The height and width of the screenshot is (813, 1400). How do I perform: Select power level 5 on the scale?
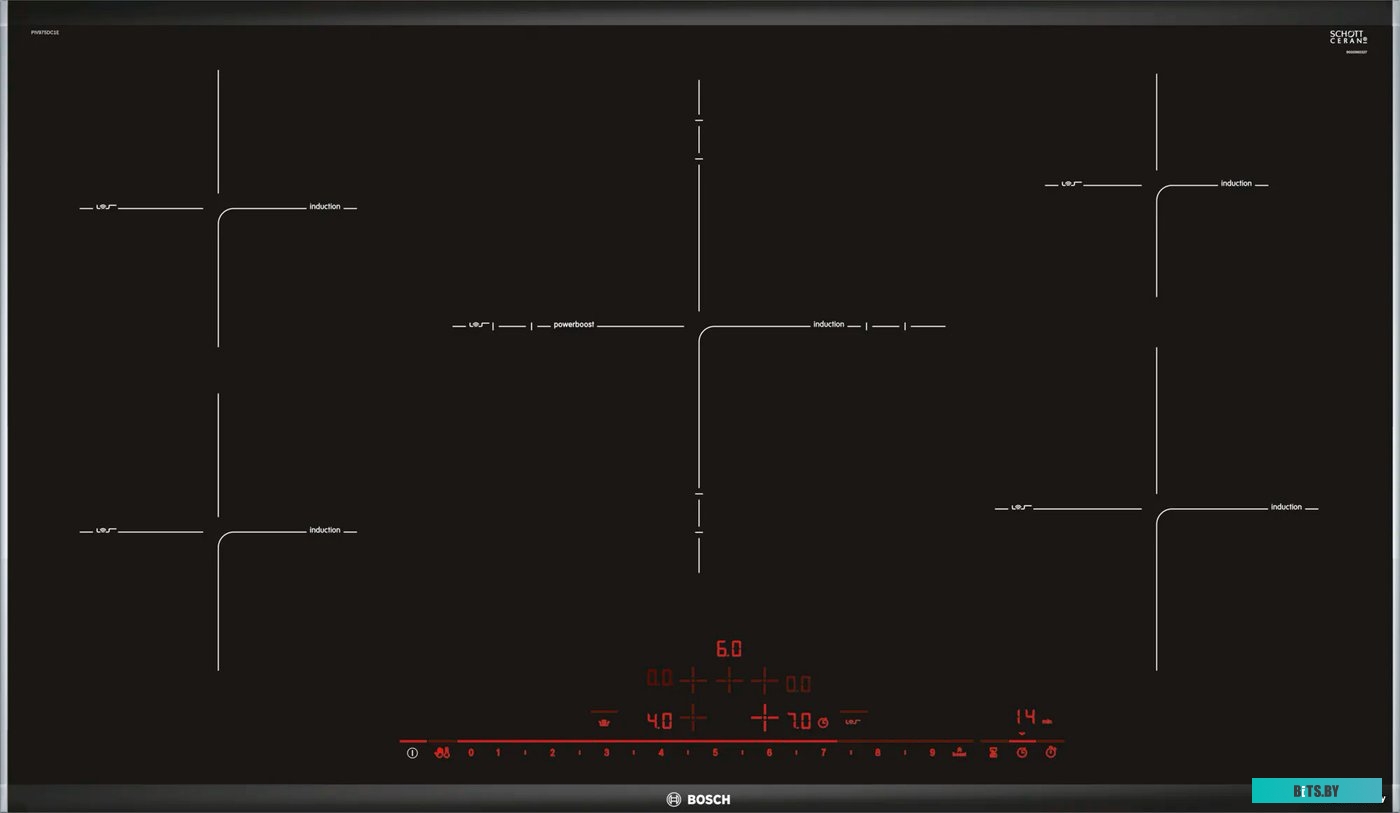click(715, 752)
